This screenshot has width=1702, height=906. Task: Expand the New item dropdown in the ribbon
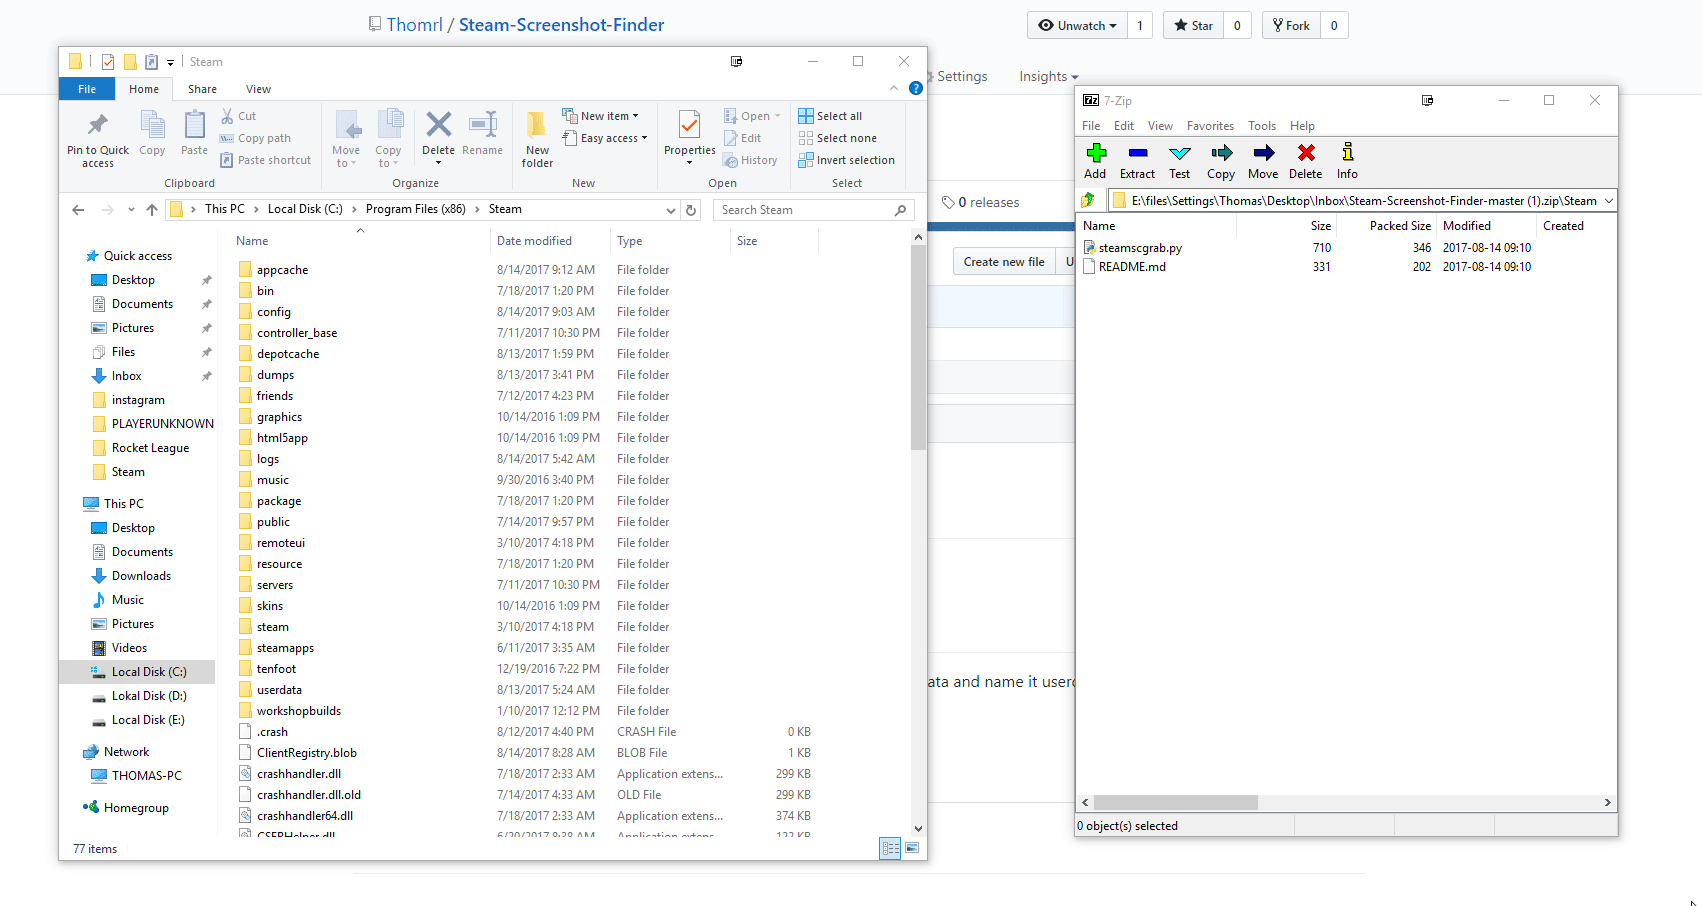click(x=604, y=114)
